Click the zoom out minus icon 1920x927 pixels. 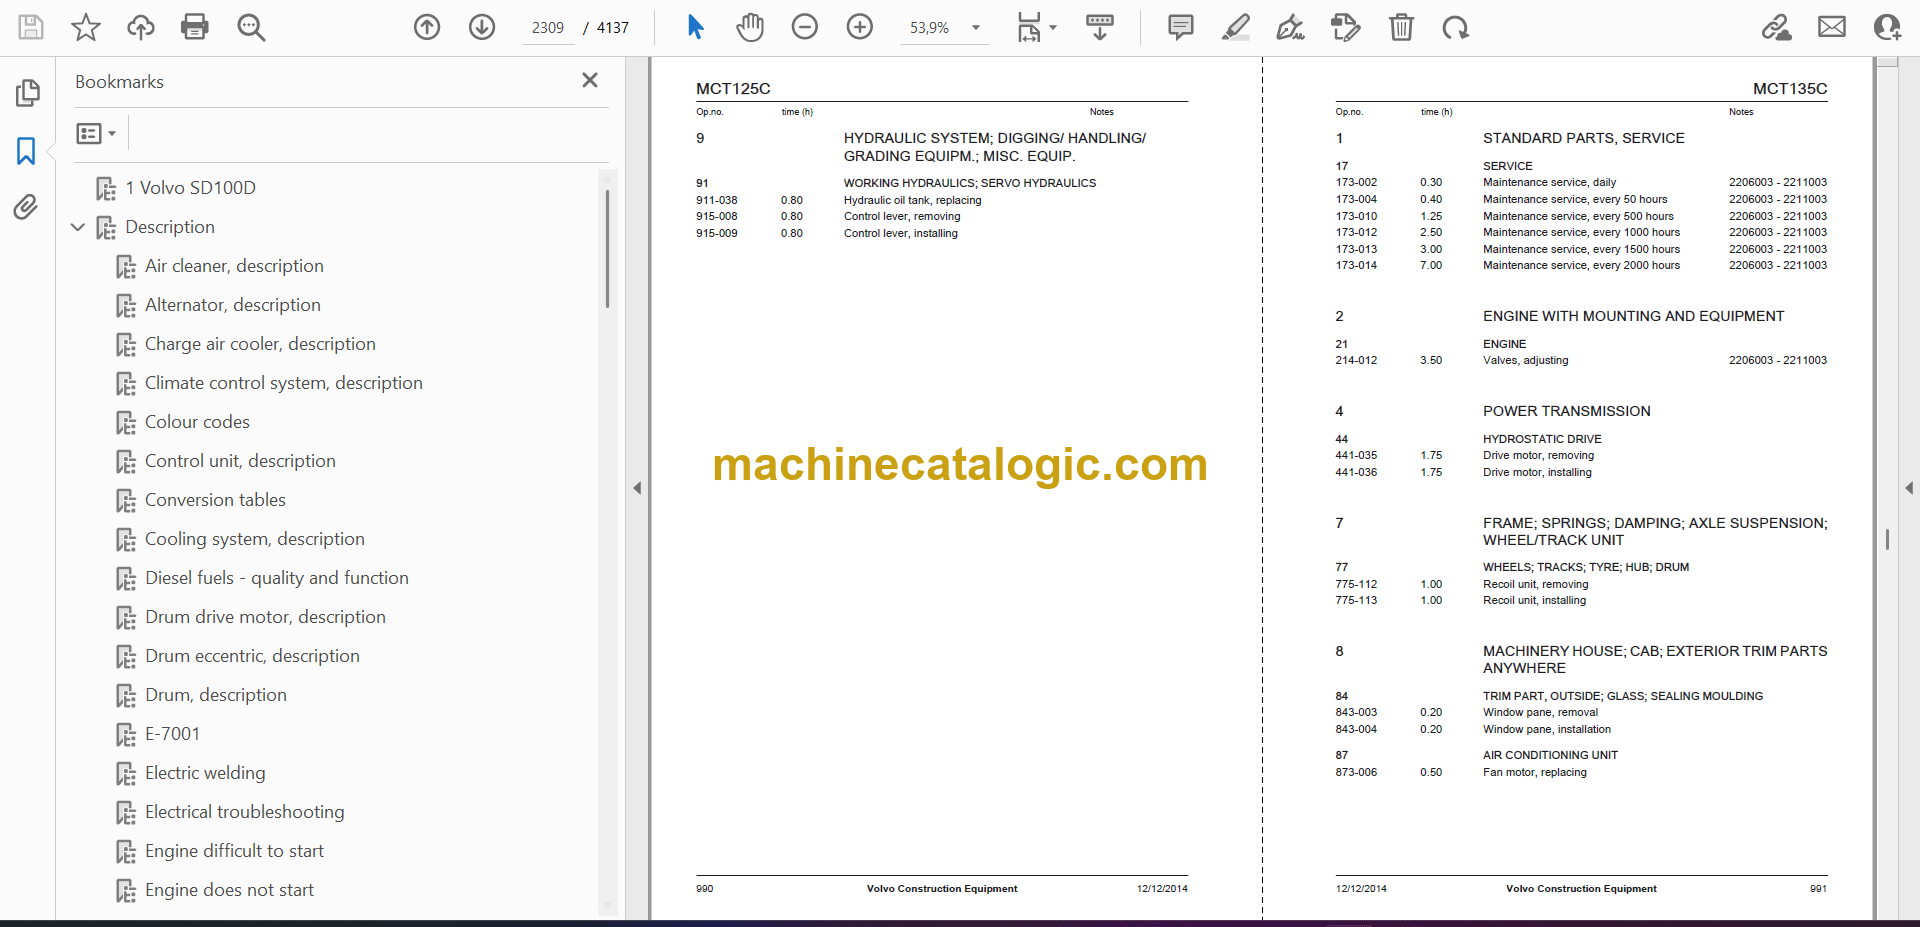pos(804,27)
